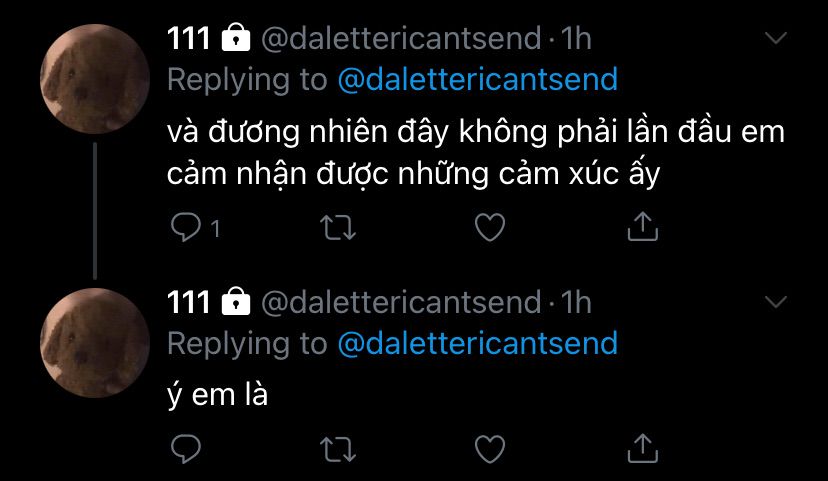
Task: Reply to the 'ý em là' tweet
Action: 186,449
